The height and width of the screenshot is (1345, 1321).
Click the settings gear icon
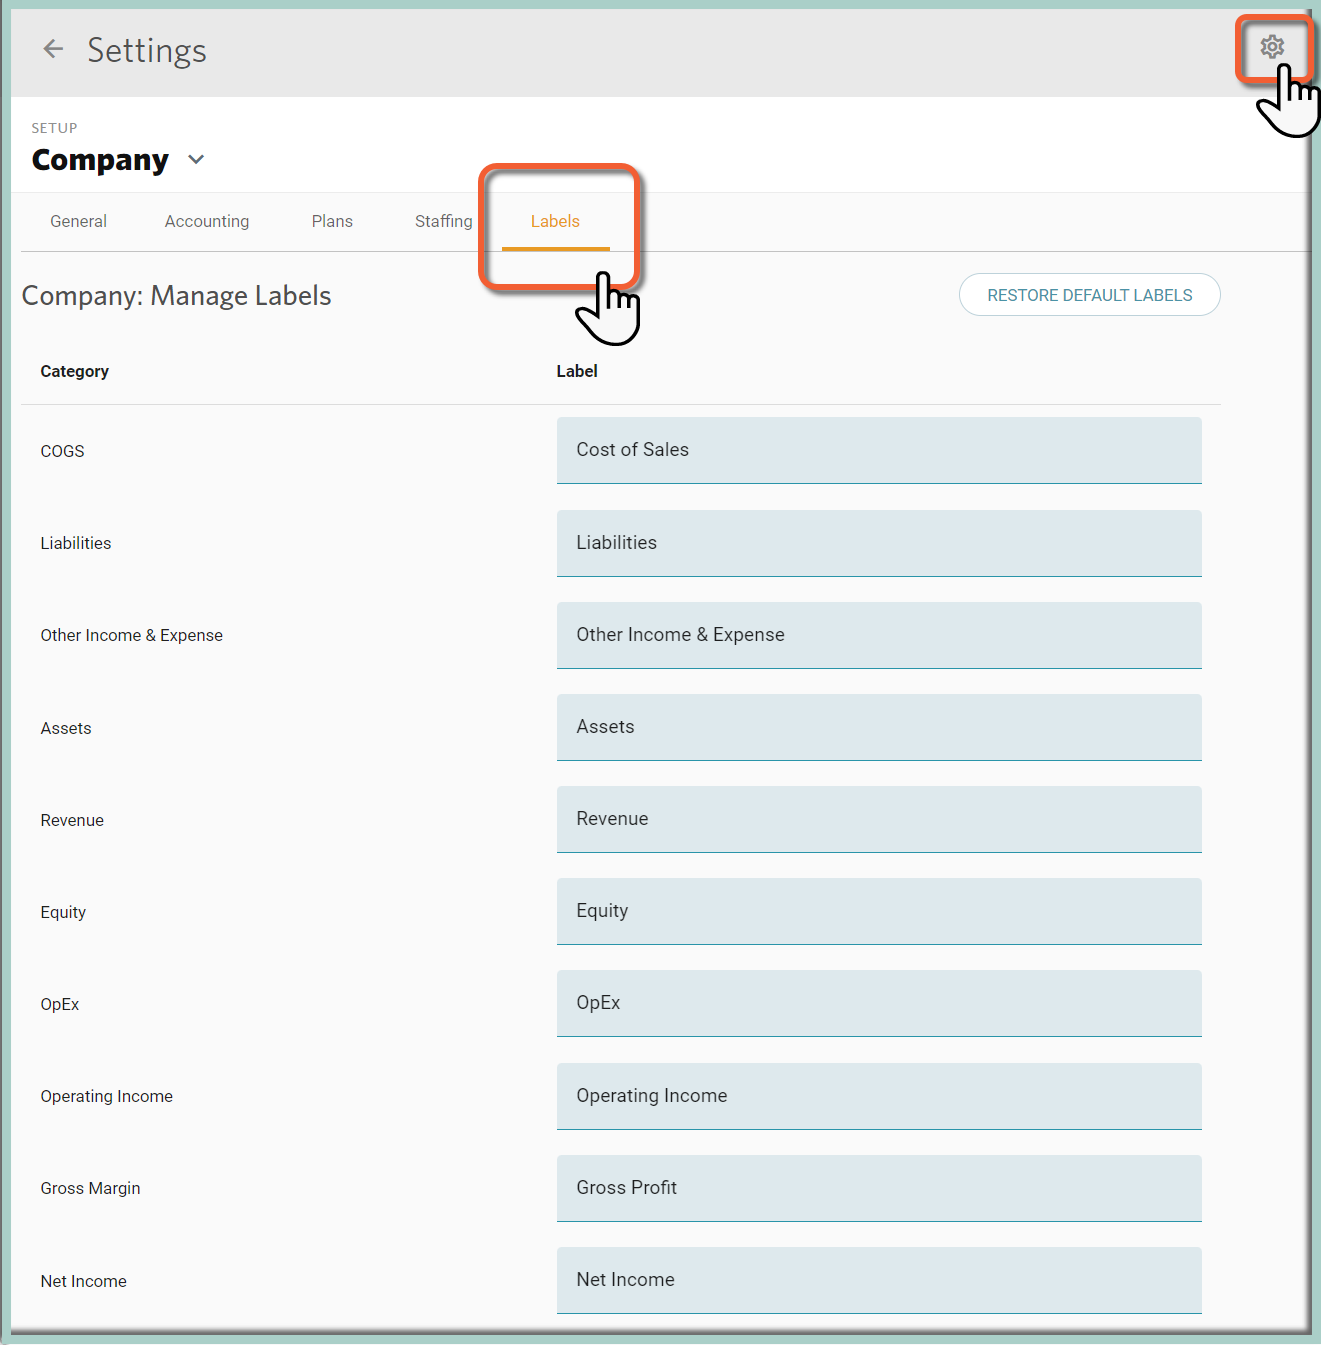coord(1271,46)
